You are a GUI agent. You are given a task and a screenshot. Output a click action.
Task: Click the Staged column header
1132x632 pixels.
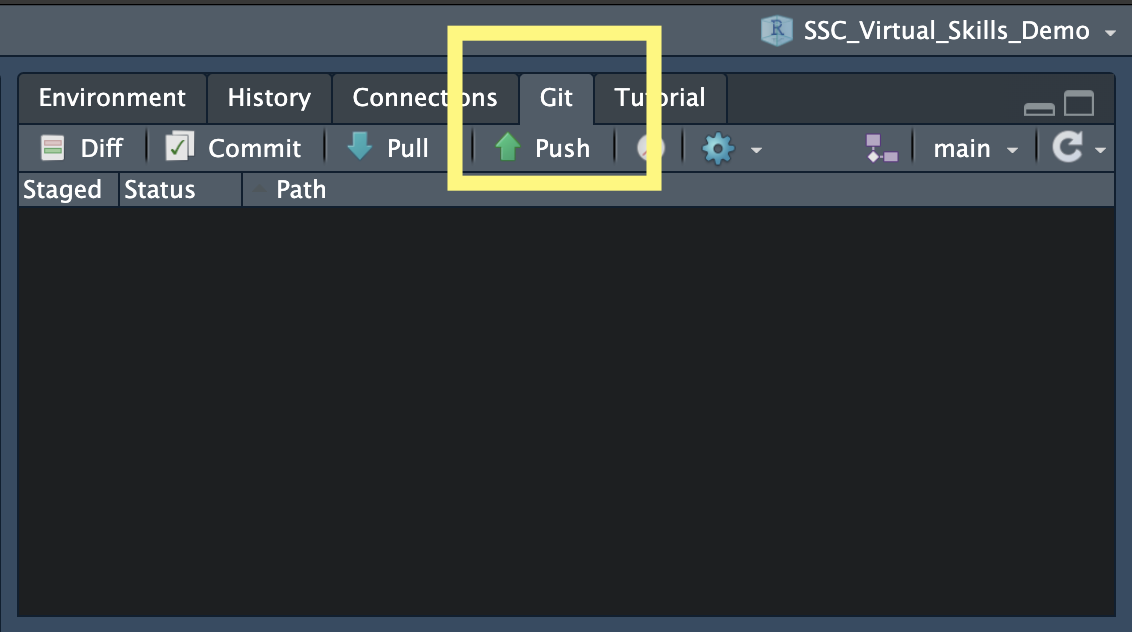[62, 190]
